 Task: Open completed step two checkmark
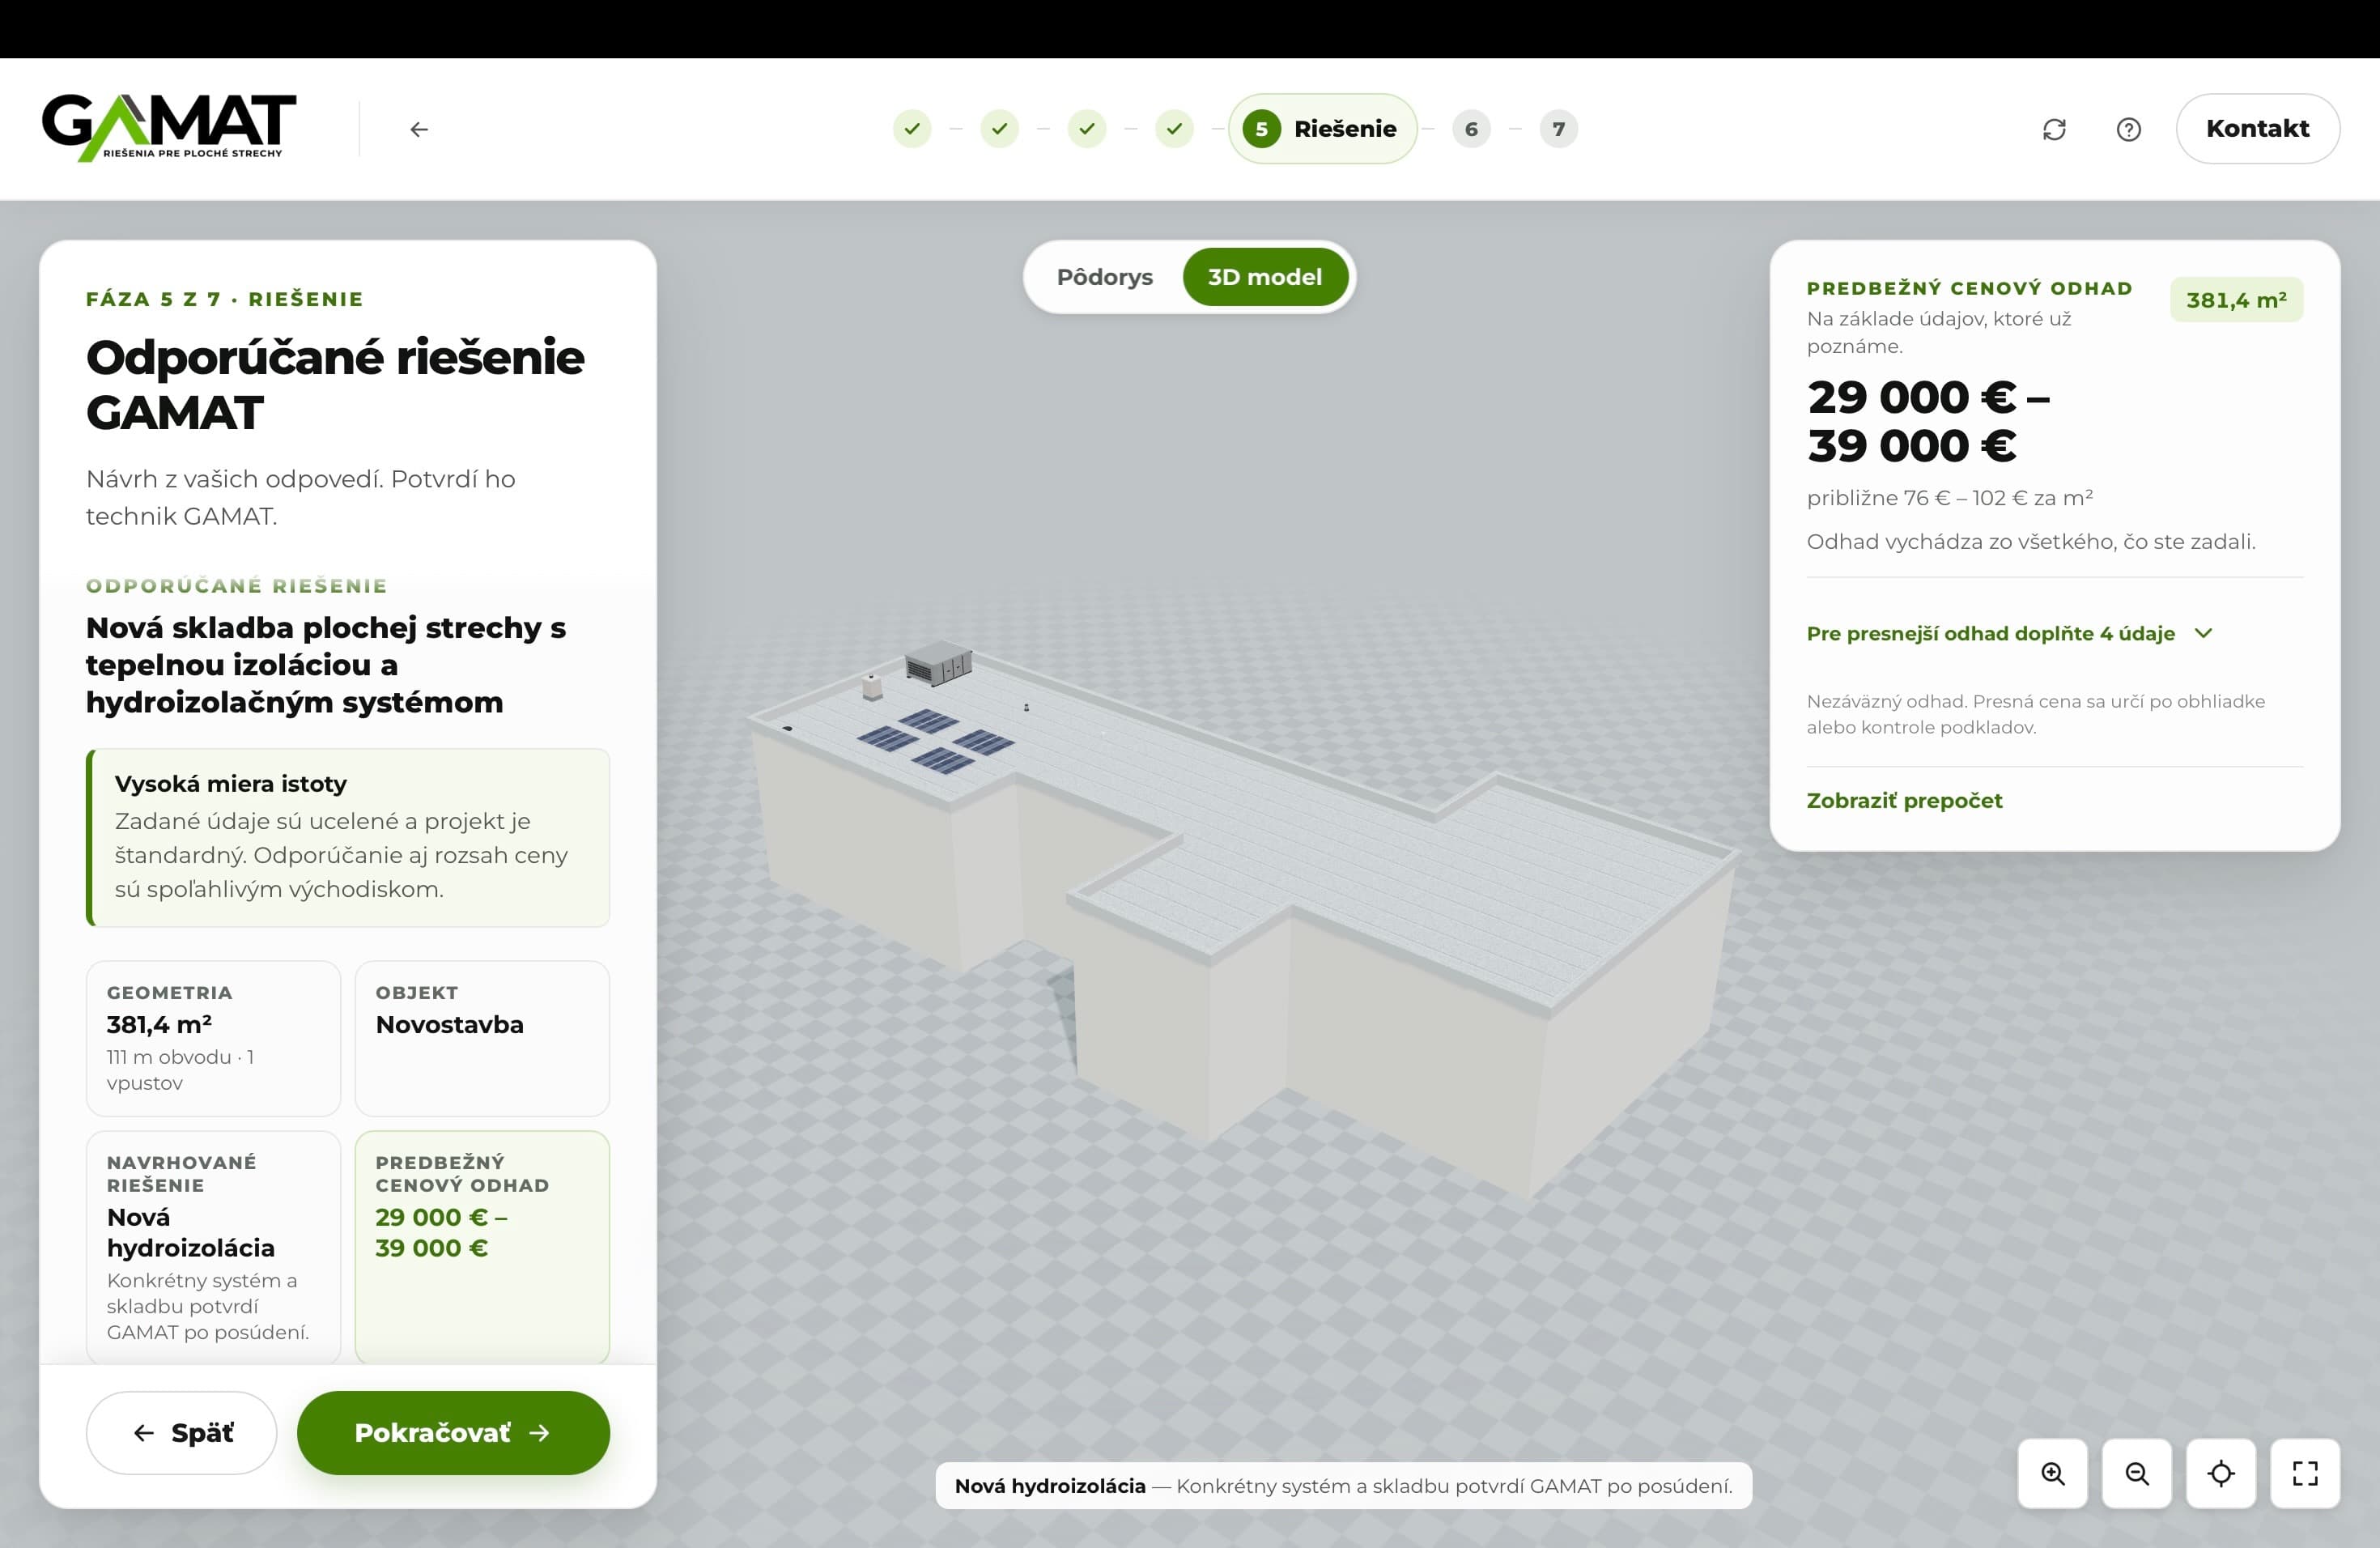999,129
